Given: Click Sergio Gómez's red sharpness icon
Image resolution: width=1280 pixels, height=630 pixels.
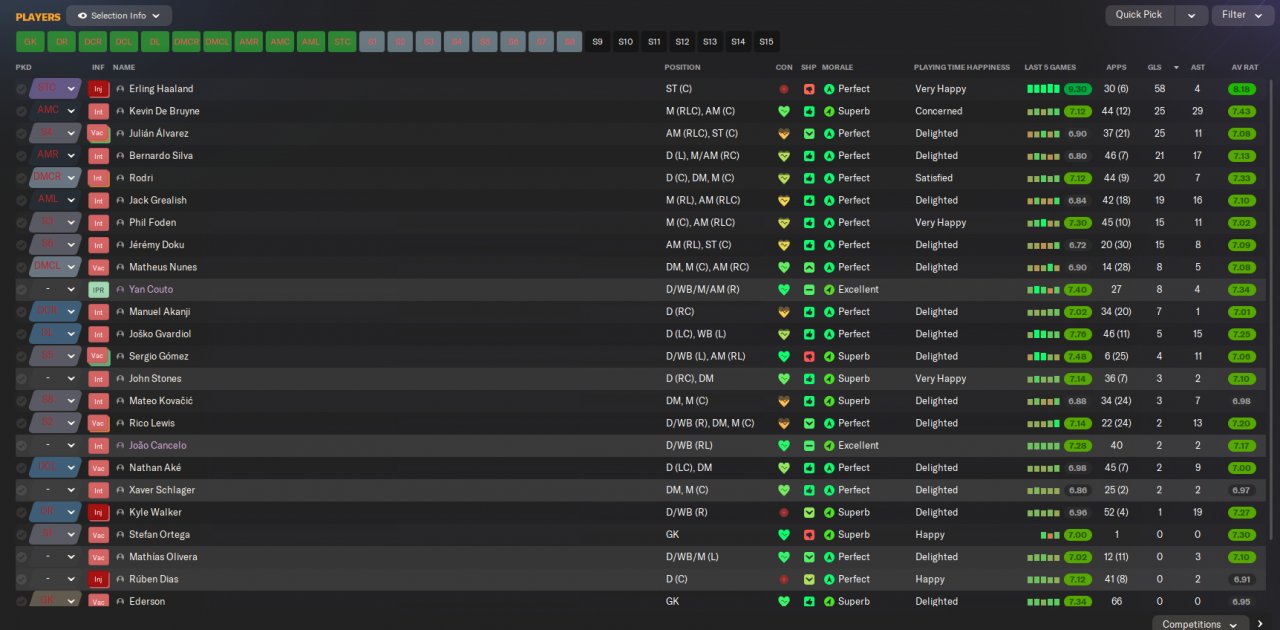Looking at the screenshot, I should pyautogui.click(x=809, y=356).
